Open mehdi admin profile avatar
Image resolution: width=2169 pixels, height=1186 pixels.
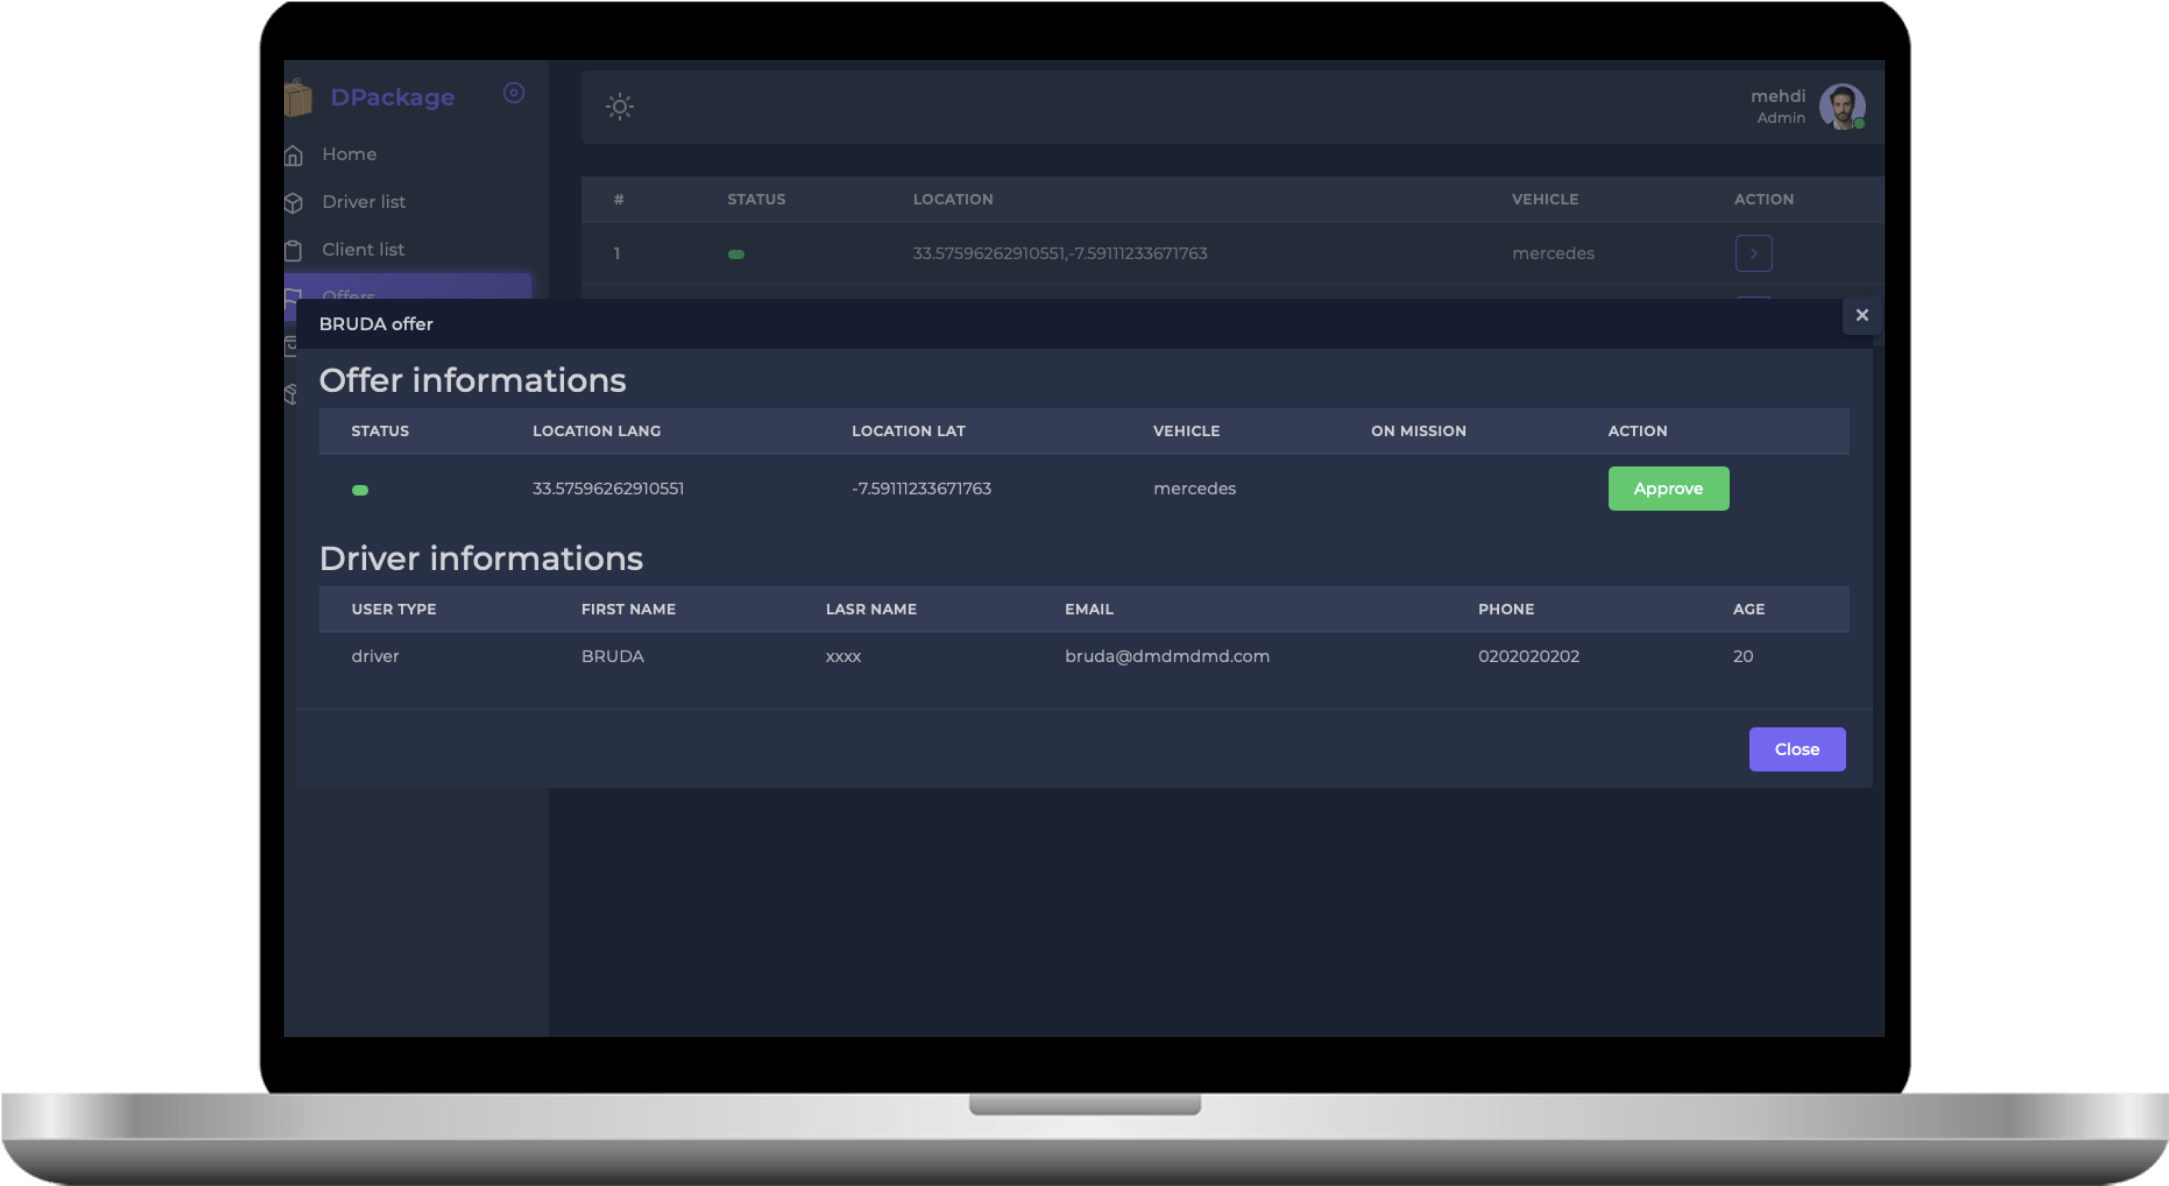coord(1841,106)
